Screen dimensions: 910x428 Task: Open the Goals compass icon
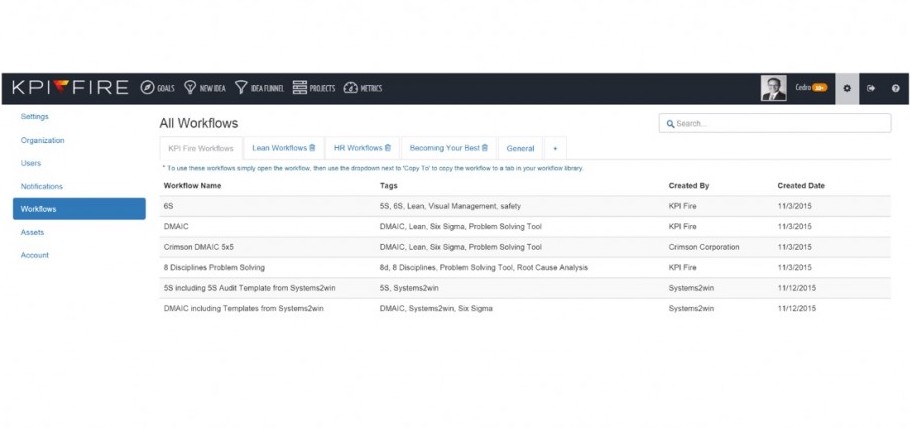tap(147, 88)
